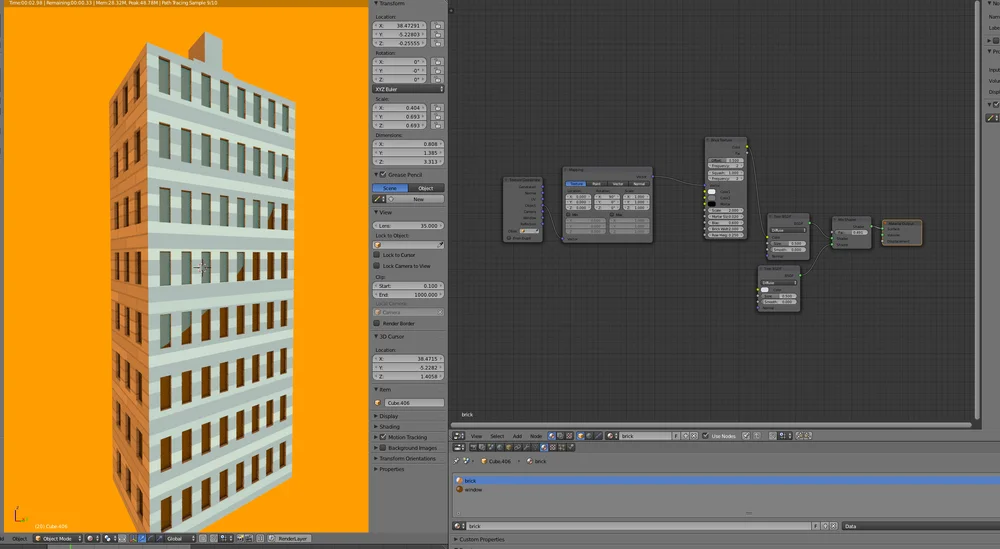Open the Object Mode dropdown
This screenshot has width=1000, height=549.
pos(58,539)
